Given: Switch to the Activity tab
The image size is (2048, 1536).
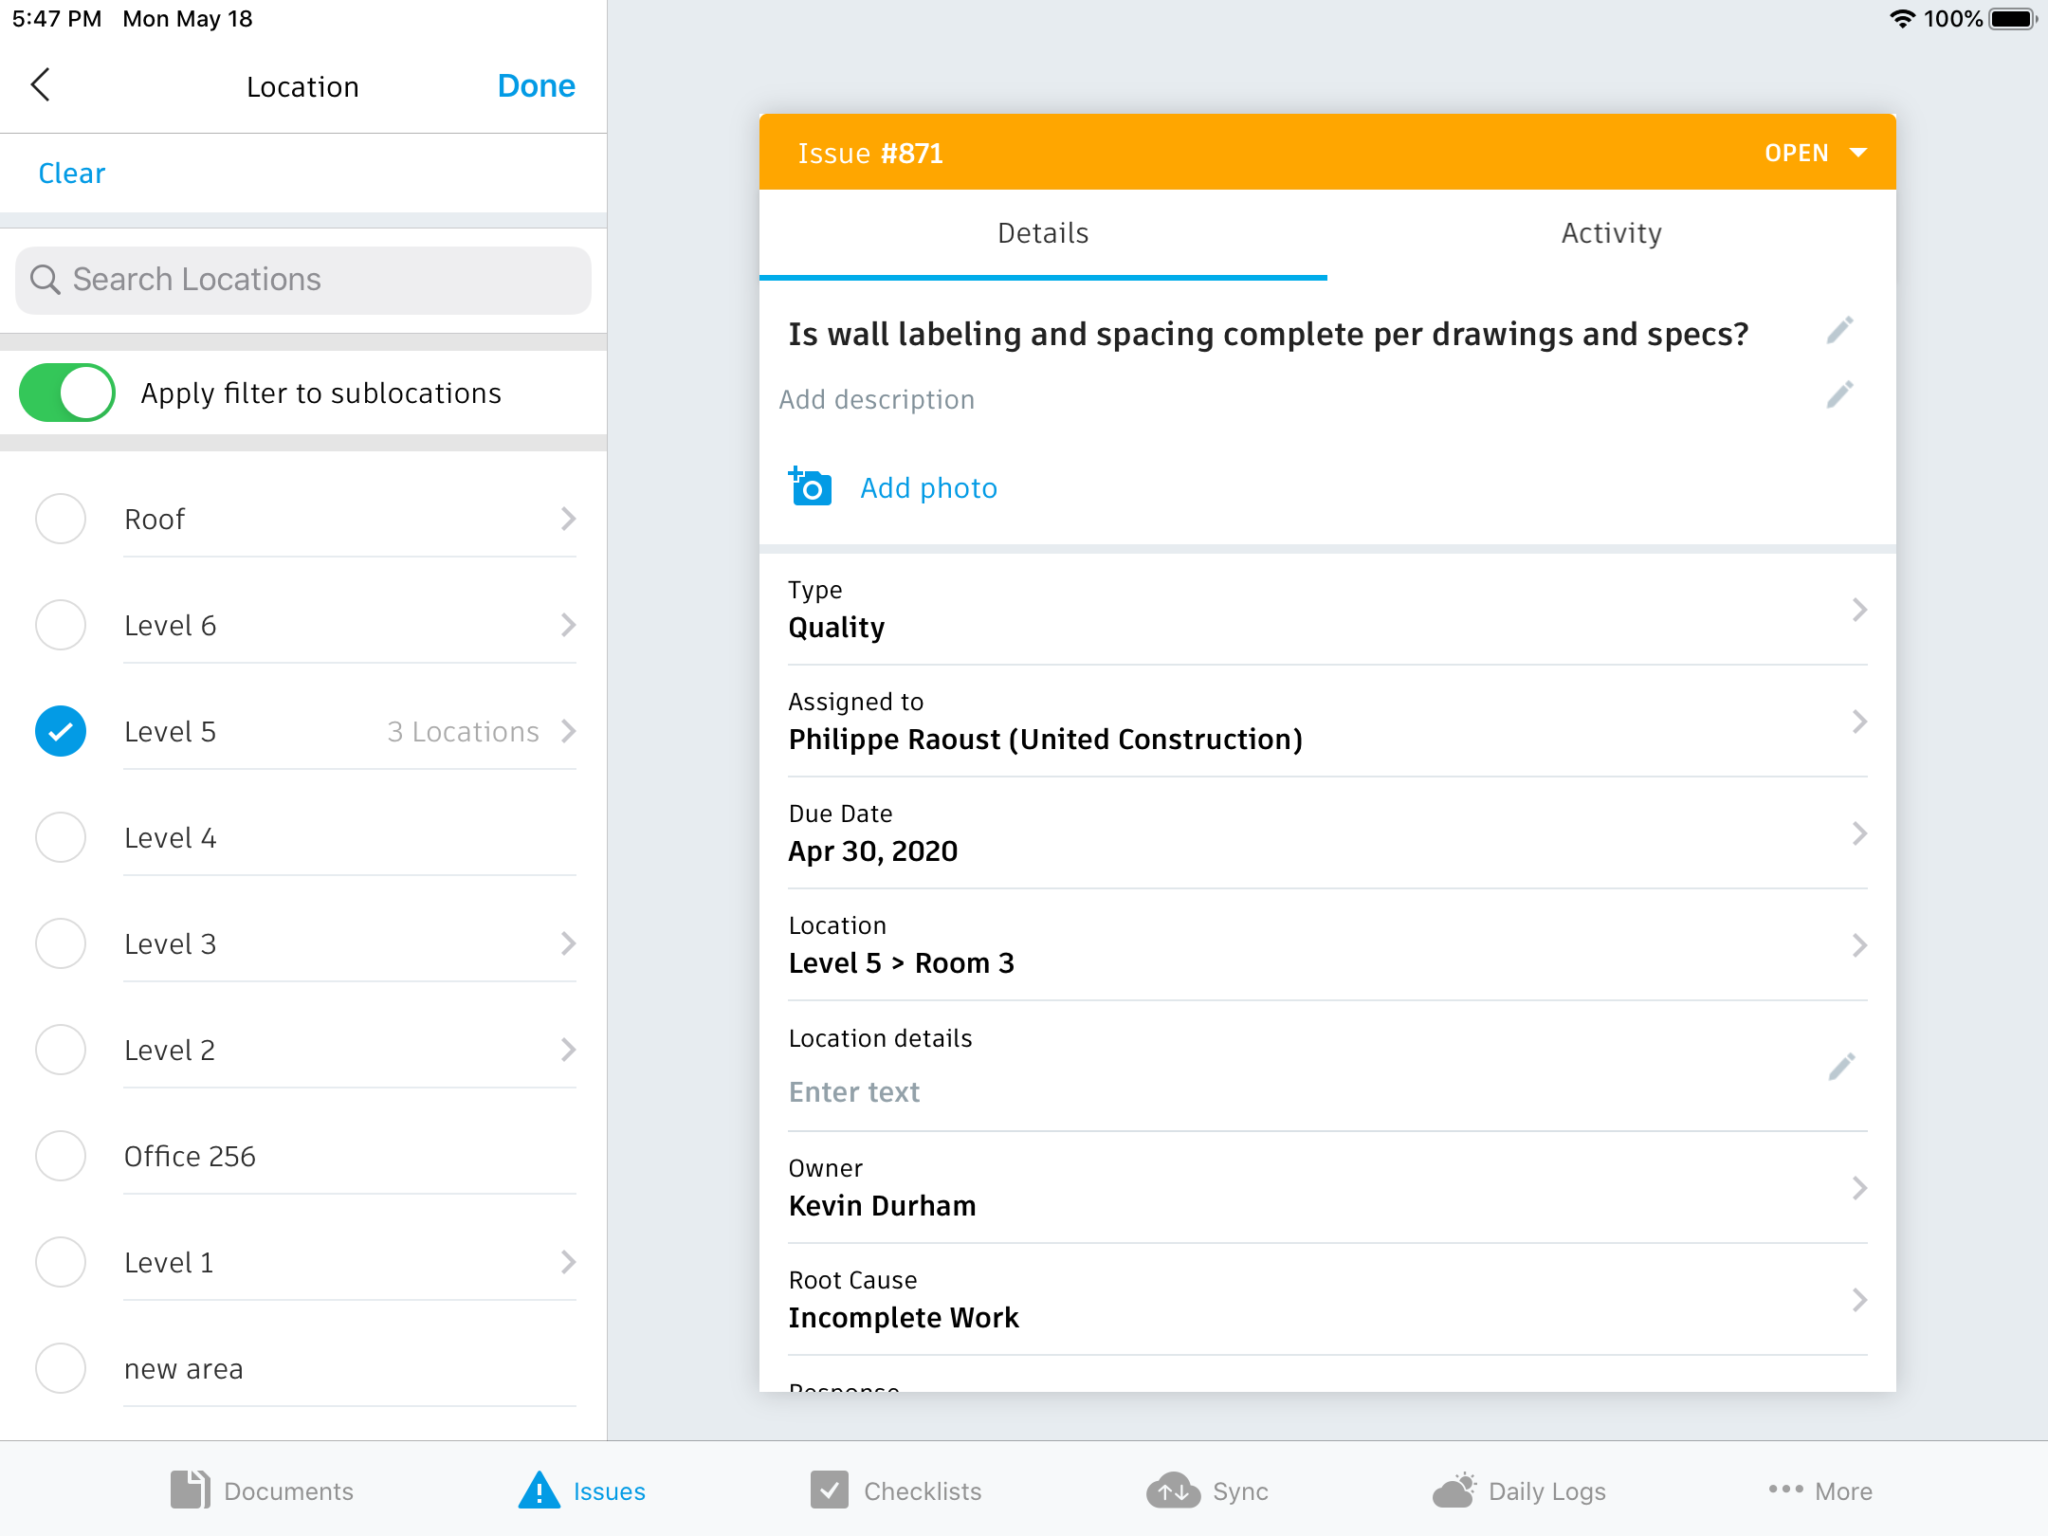Looking at the screenshot, I should 1610,233.
